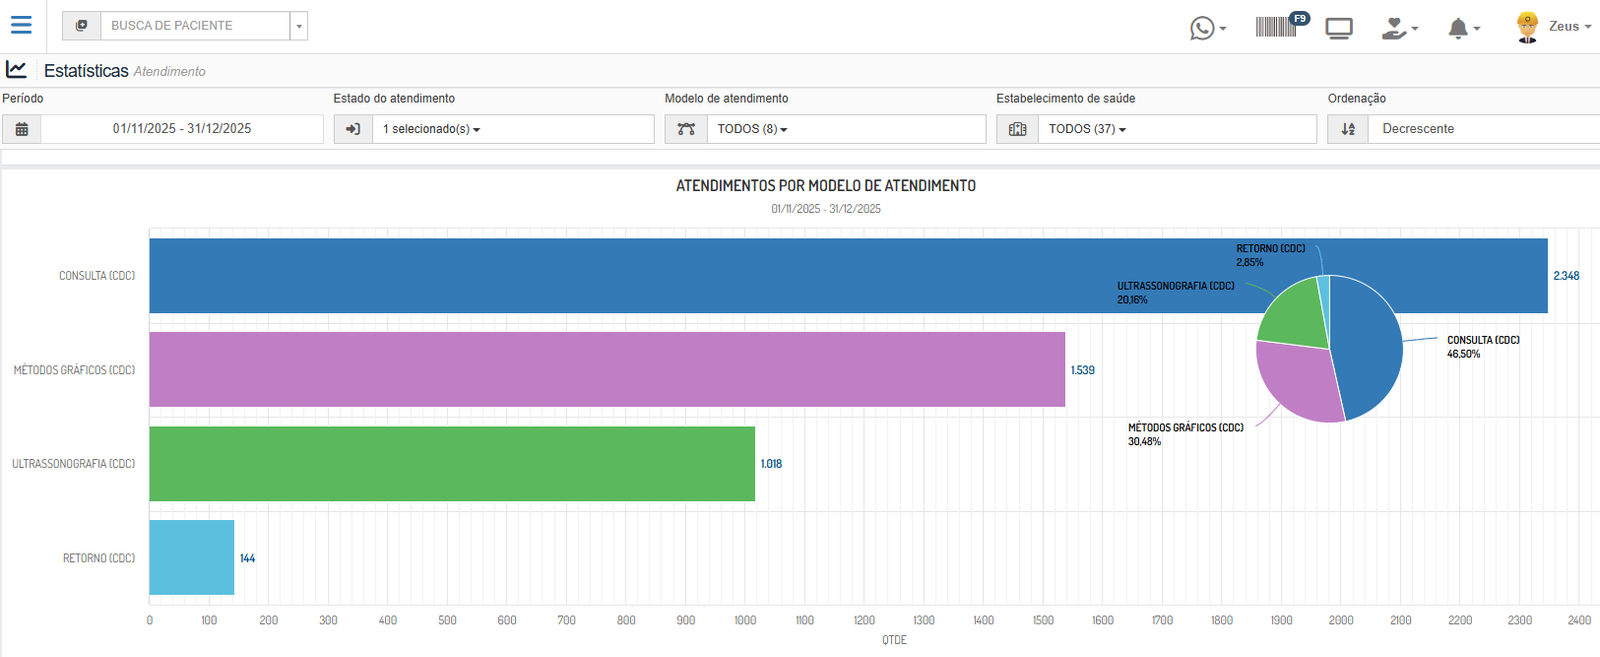Viewport: 1600px width, 657px height.
Task: Open Modelo de atendimento TODOS (8) dropdown
Action: point(752,129)
